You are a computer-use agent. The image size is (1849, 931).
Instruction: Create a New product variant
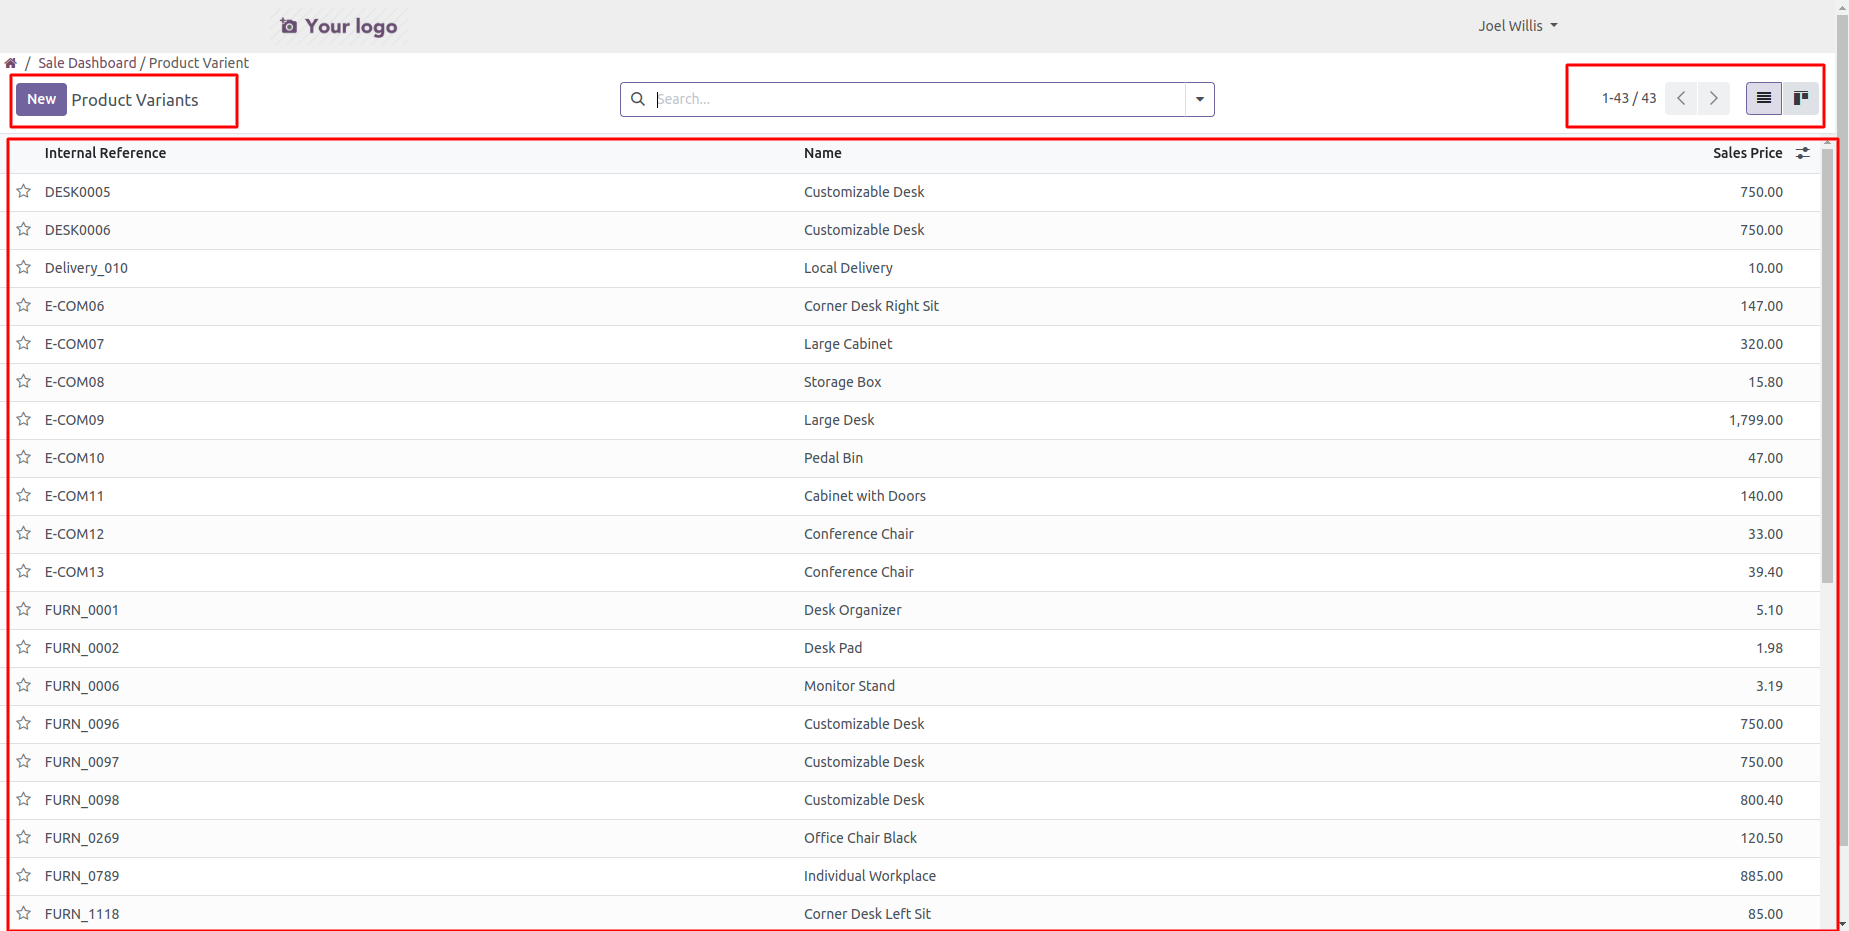pyautogui.click(x=41, y=99)
